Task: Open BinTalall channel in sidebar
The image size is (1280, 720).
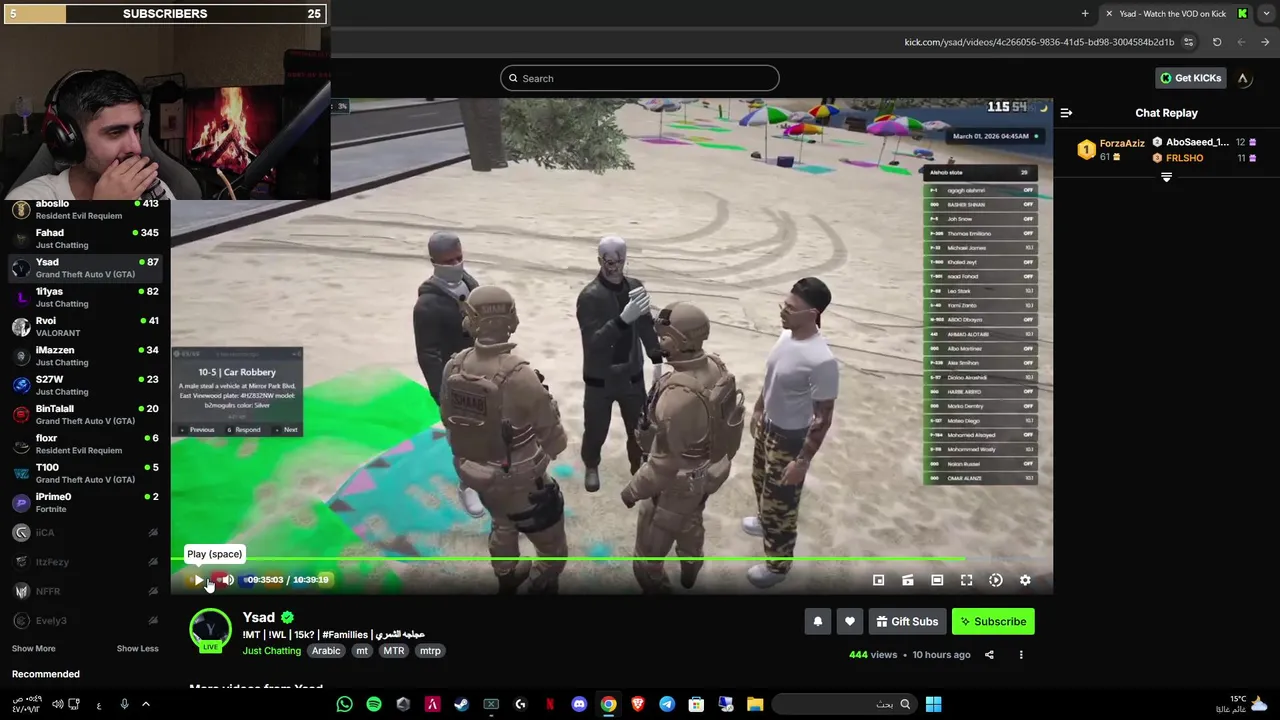Action: point(85,415)
